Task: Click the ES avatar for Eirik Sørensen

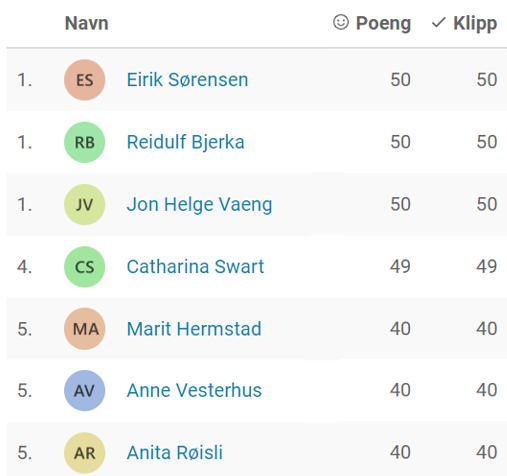Action: click(85, 80)
